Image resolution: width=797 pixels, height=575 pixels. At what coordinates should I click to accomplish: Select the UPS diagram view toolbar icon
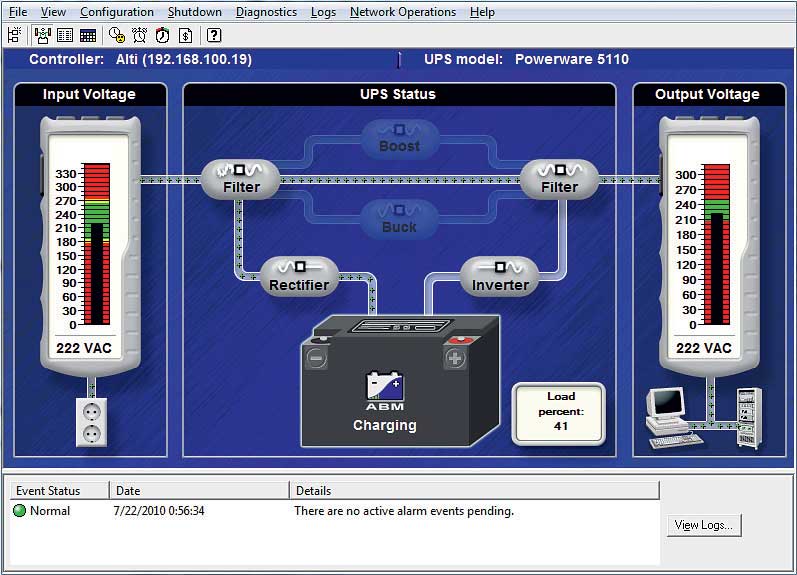coord(43,35)
